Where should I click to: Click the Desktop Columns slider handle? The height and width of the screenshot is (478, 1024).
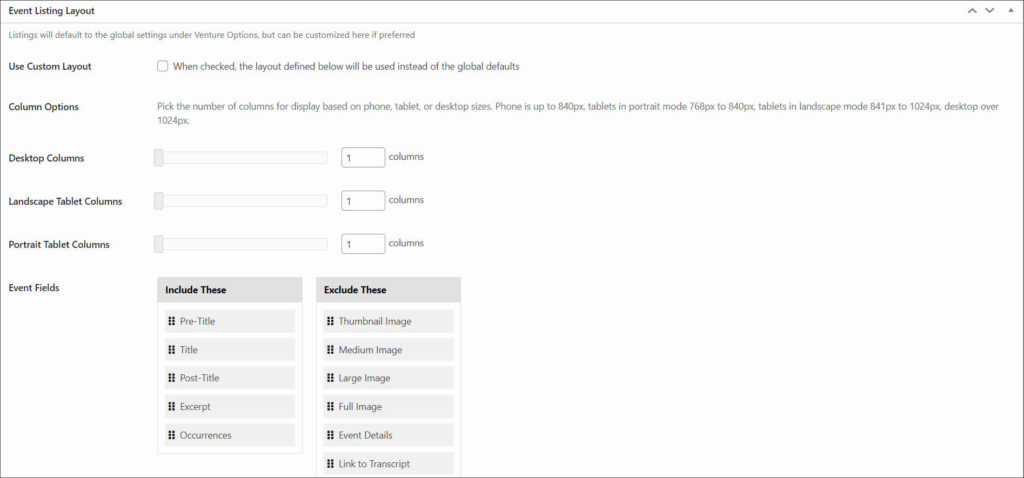[159, 157]
